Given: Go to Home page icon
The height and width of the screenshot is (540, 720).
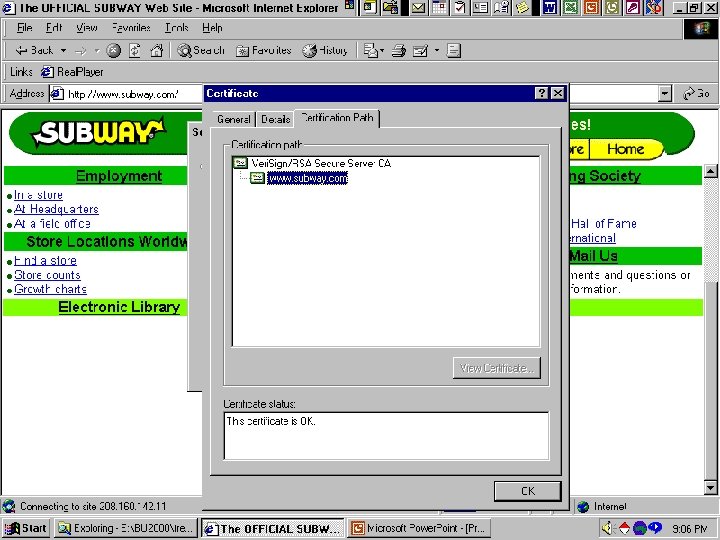Looking at the screenshot, I should (157, 51).
